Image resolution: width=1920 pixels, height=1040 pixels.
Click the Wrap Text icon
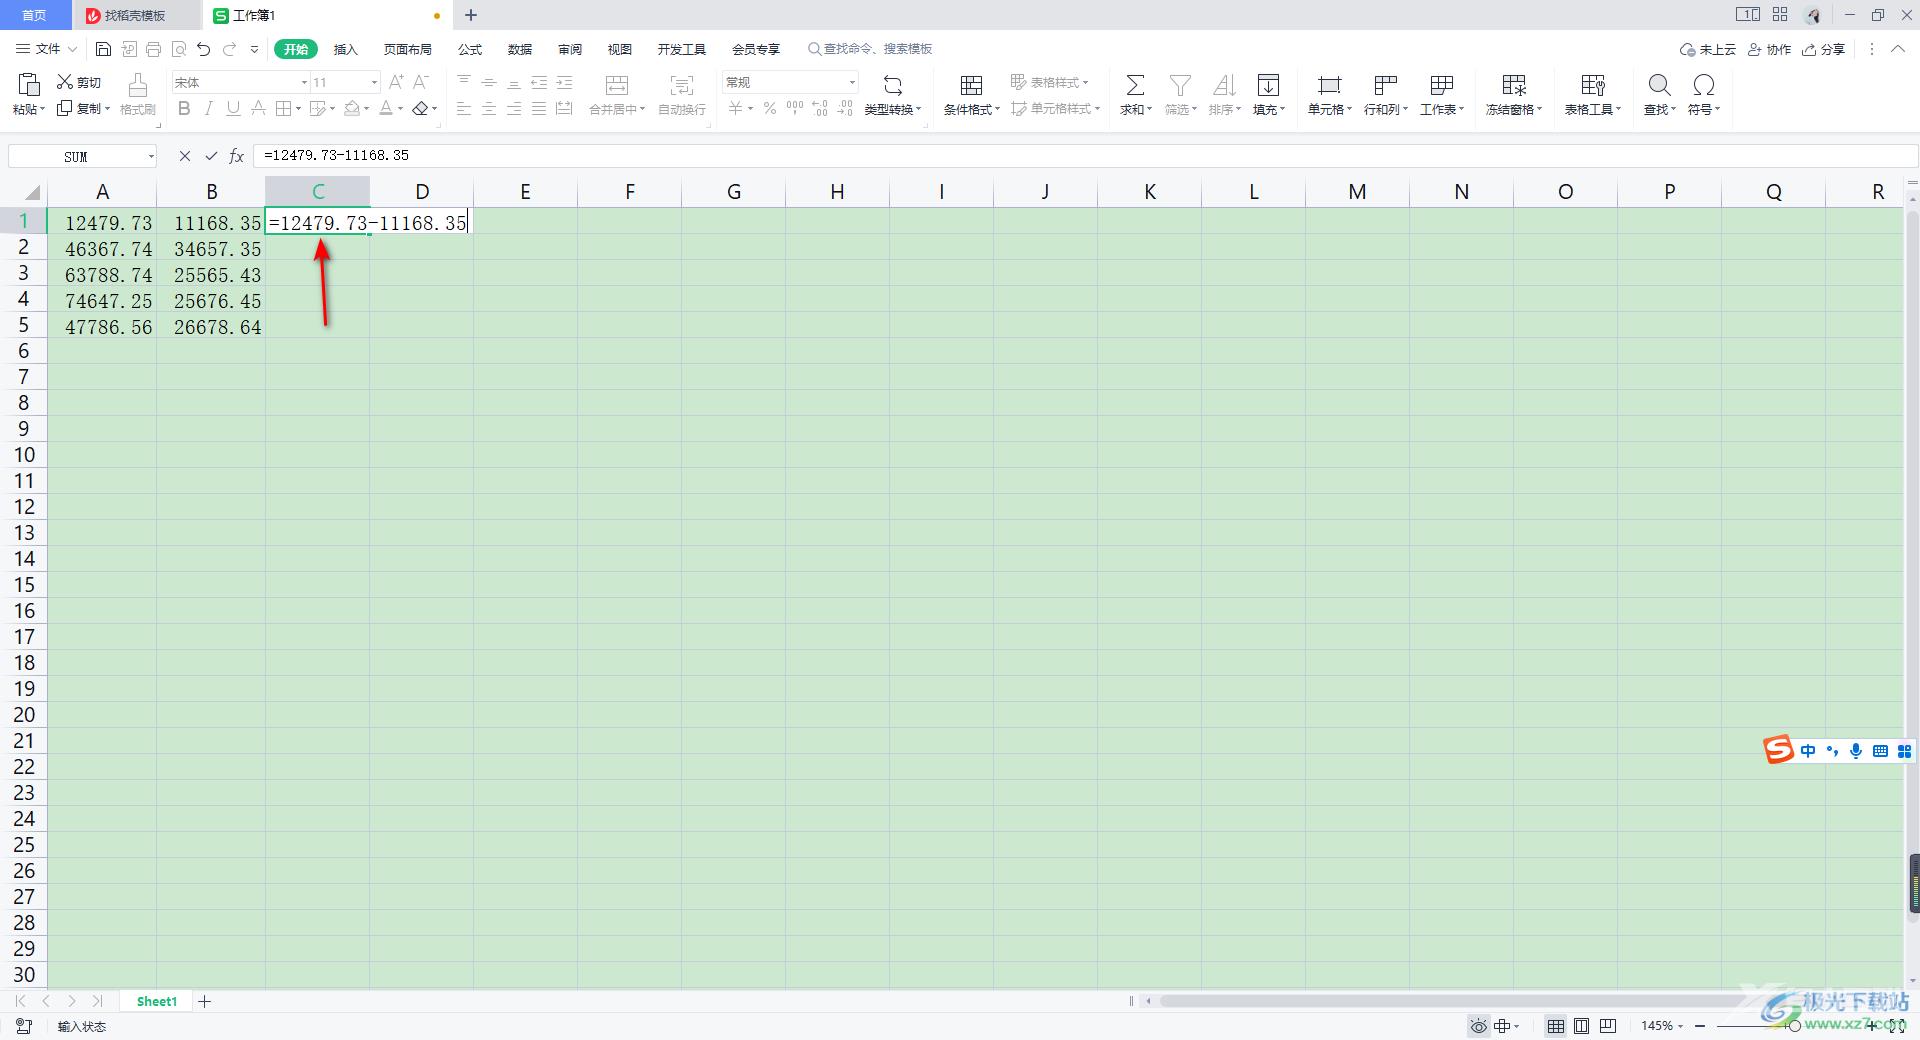682,85
